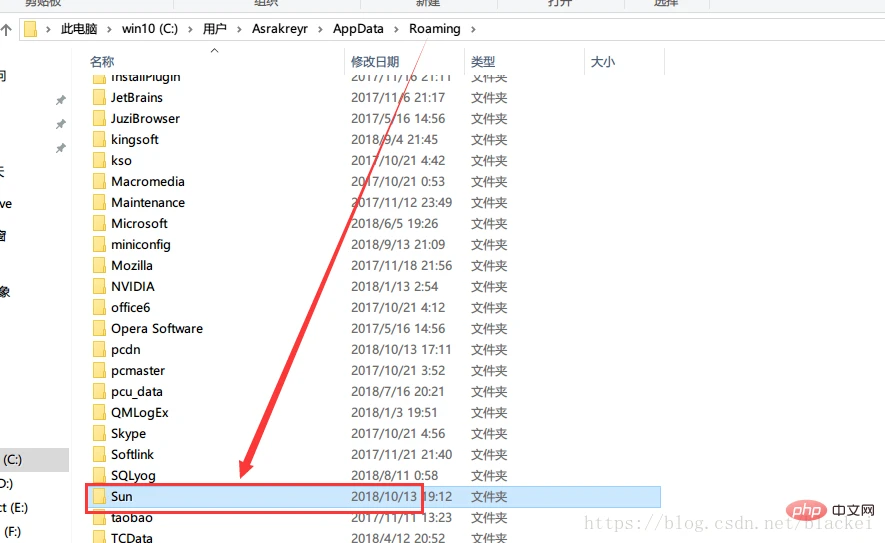This screenshot has width=885, height=543.
Task: Click the Skype folder icon
Action: (x=99, y=433)
